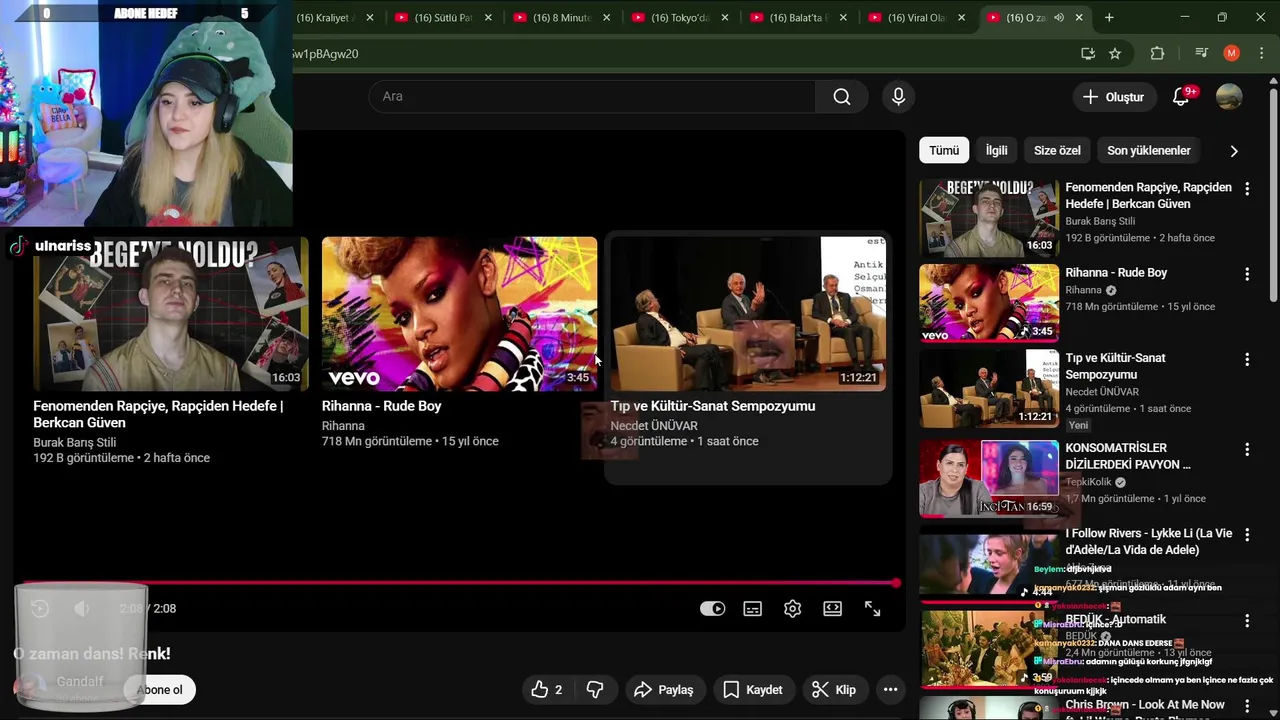
Task: Select the Tümü filter chip
Action: point(944,150)
